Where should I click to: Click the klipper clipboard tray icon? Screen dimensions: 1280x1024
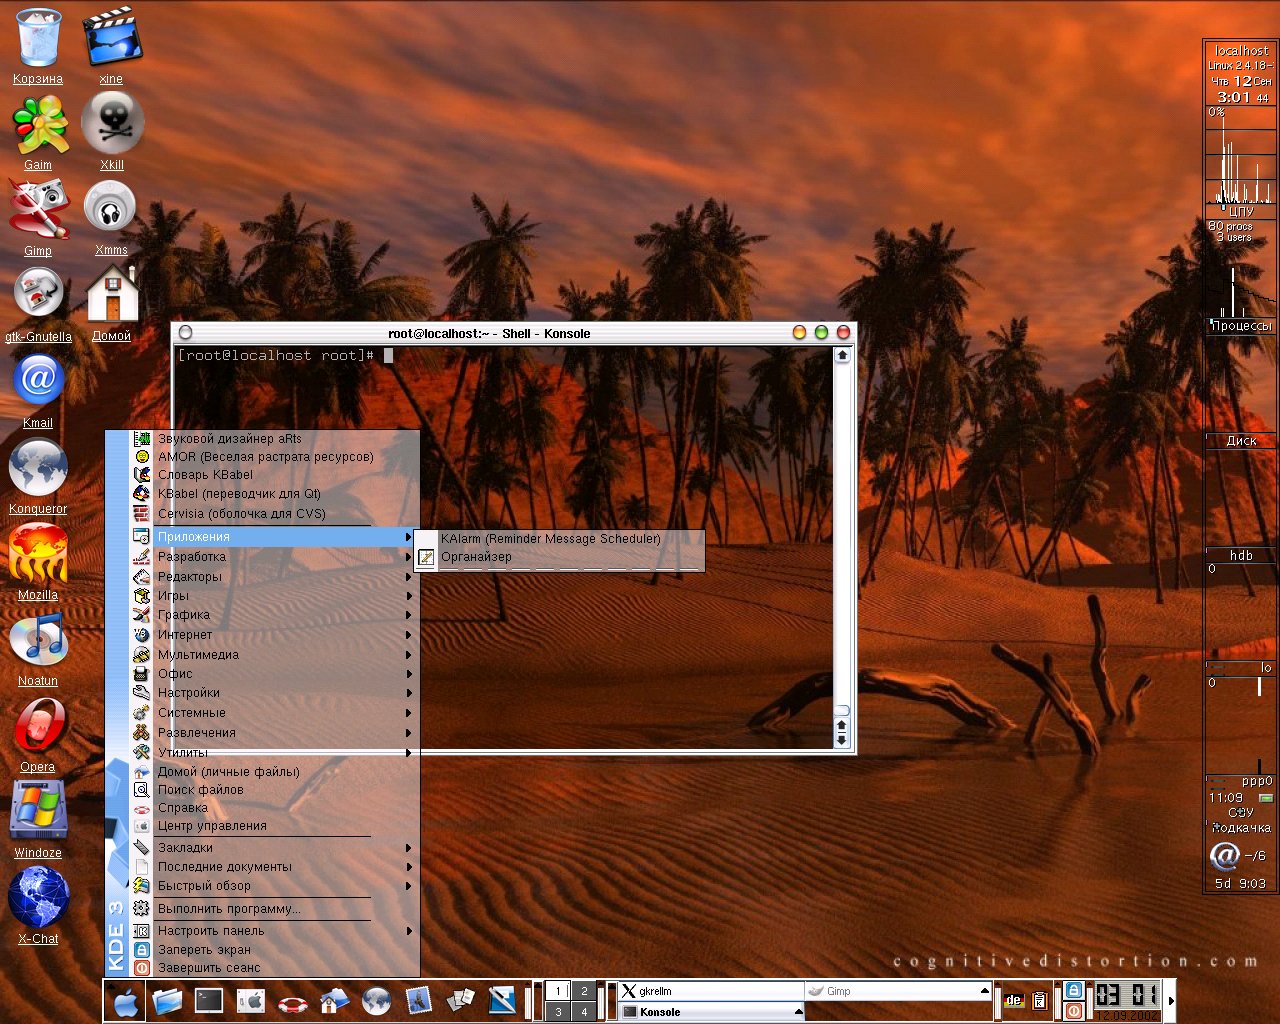point(1039,1001)
